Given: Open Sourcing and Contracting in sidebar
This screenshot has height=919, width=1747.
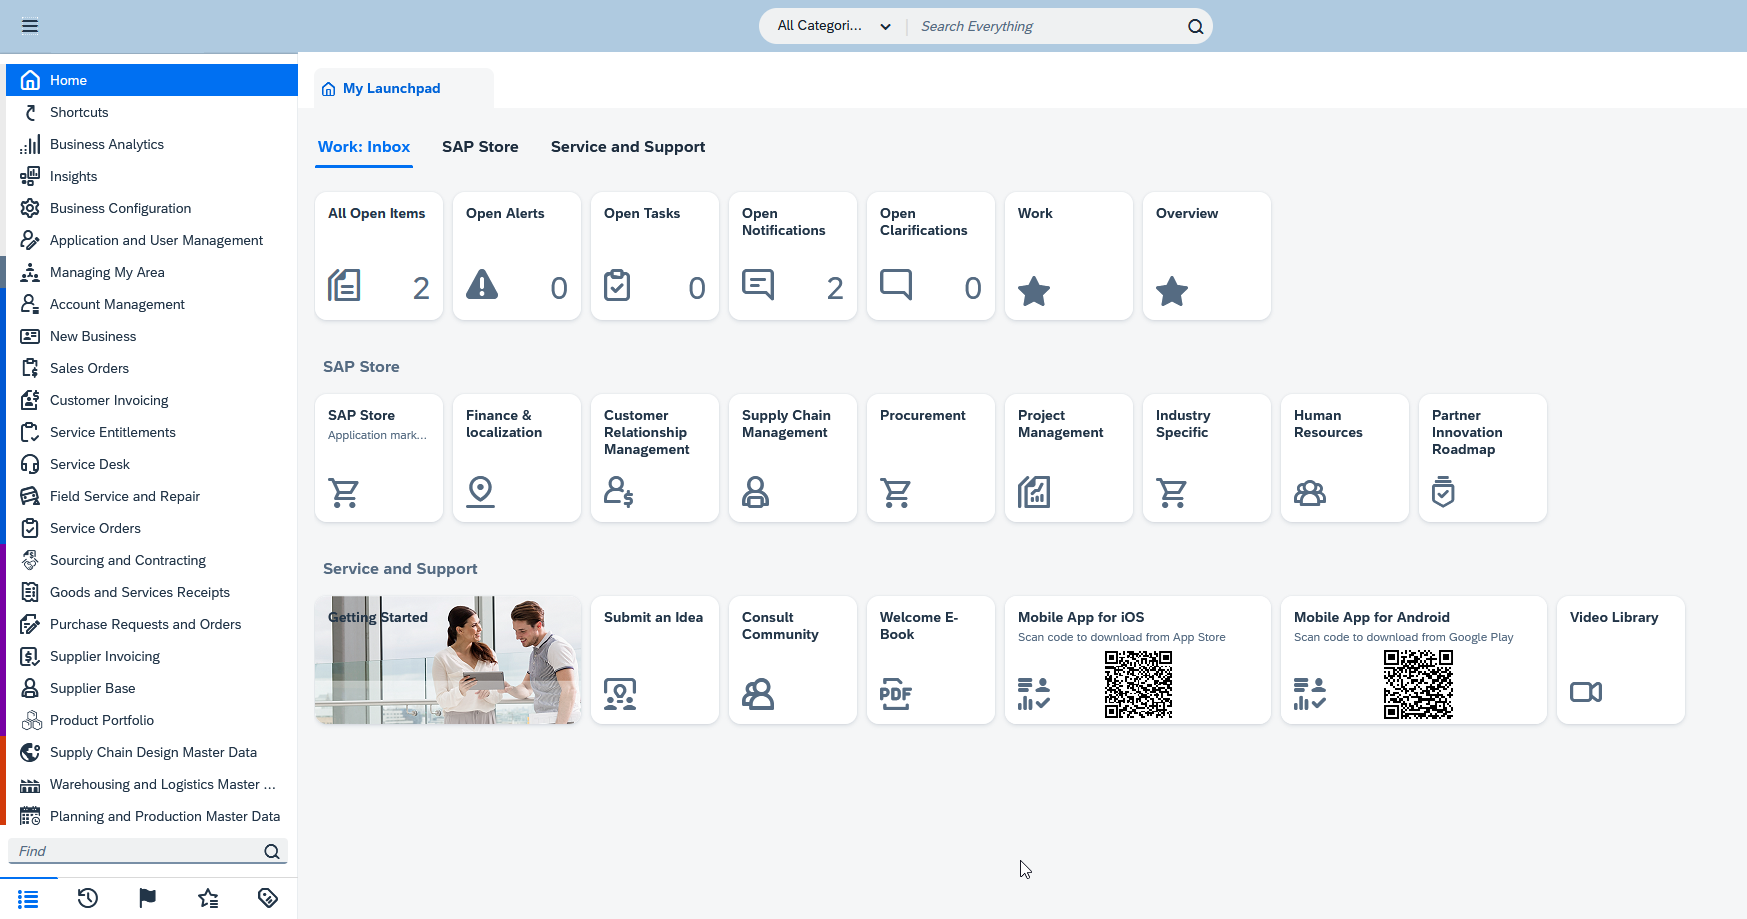Looking at the screenshot, I should 152,560.
